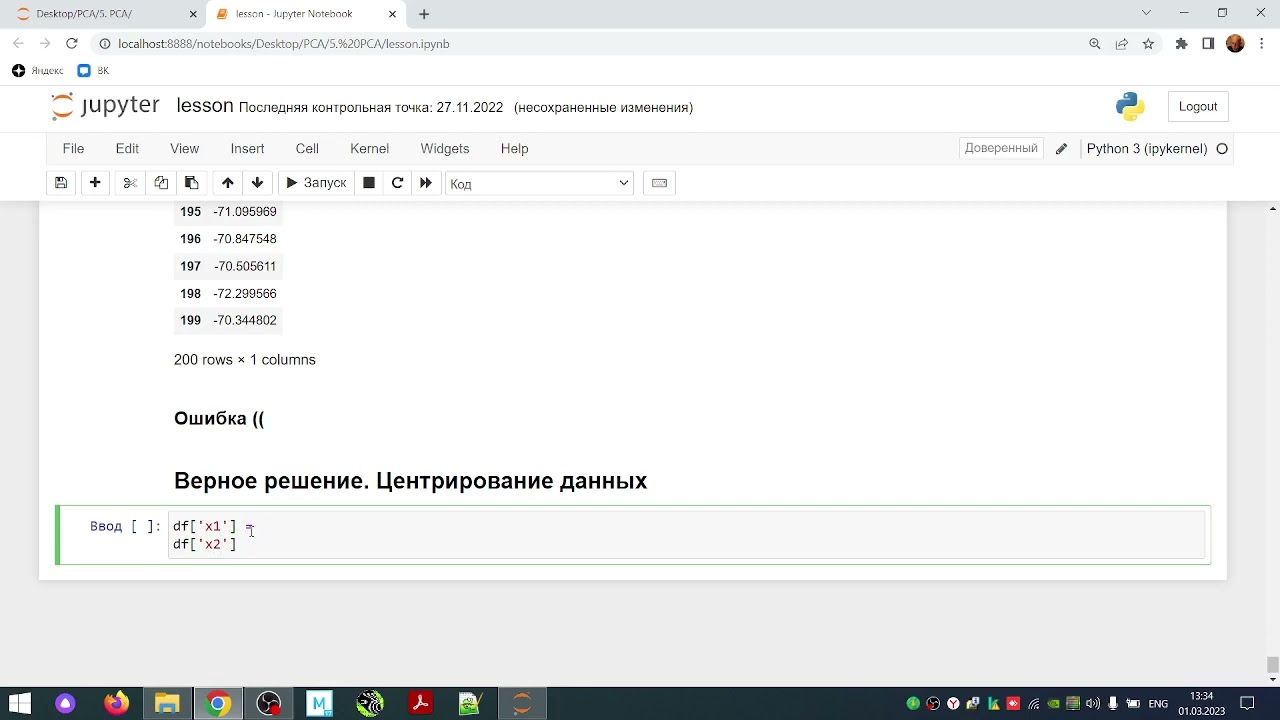
Task: Click the row index 195 in the output table
Action: pos(190,212)
